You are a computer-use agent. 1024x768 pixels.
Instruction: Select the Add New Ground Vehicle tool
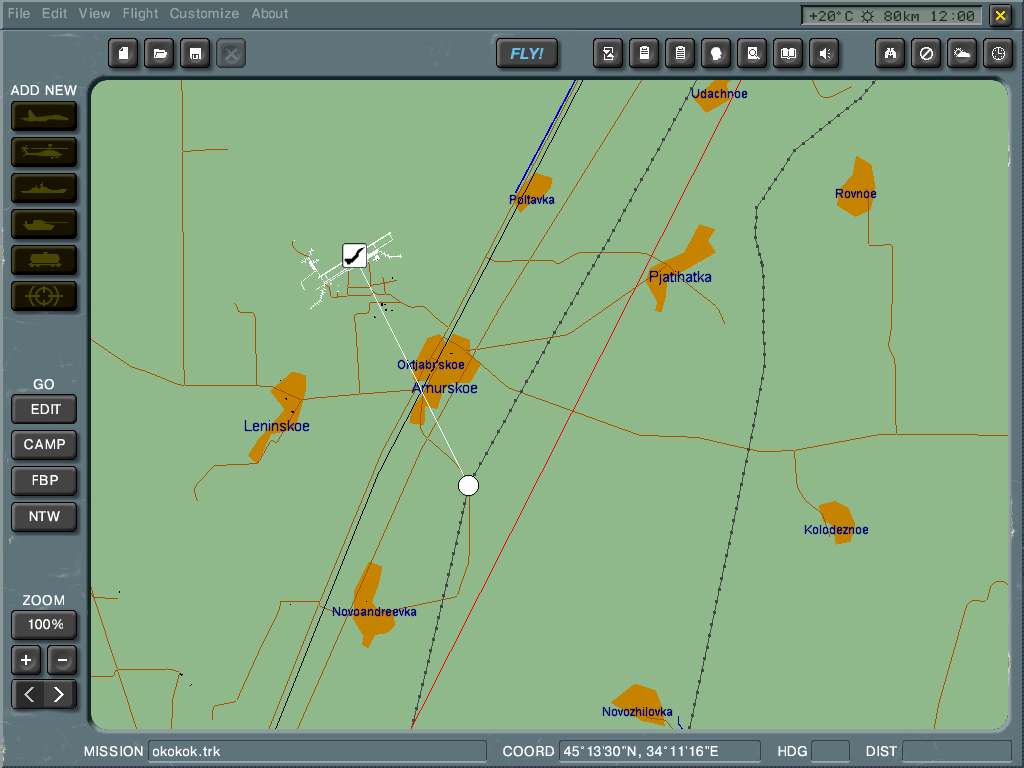tap(43, 224)
